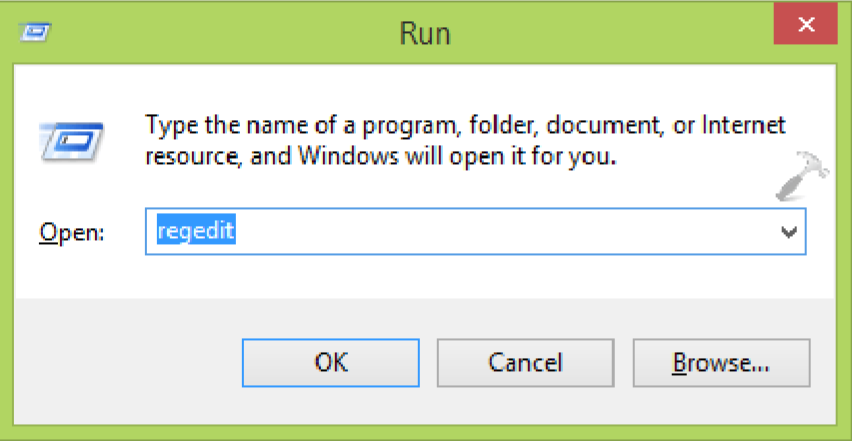Click the large Run icon beside the description

72,142
